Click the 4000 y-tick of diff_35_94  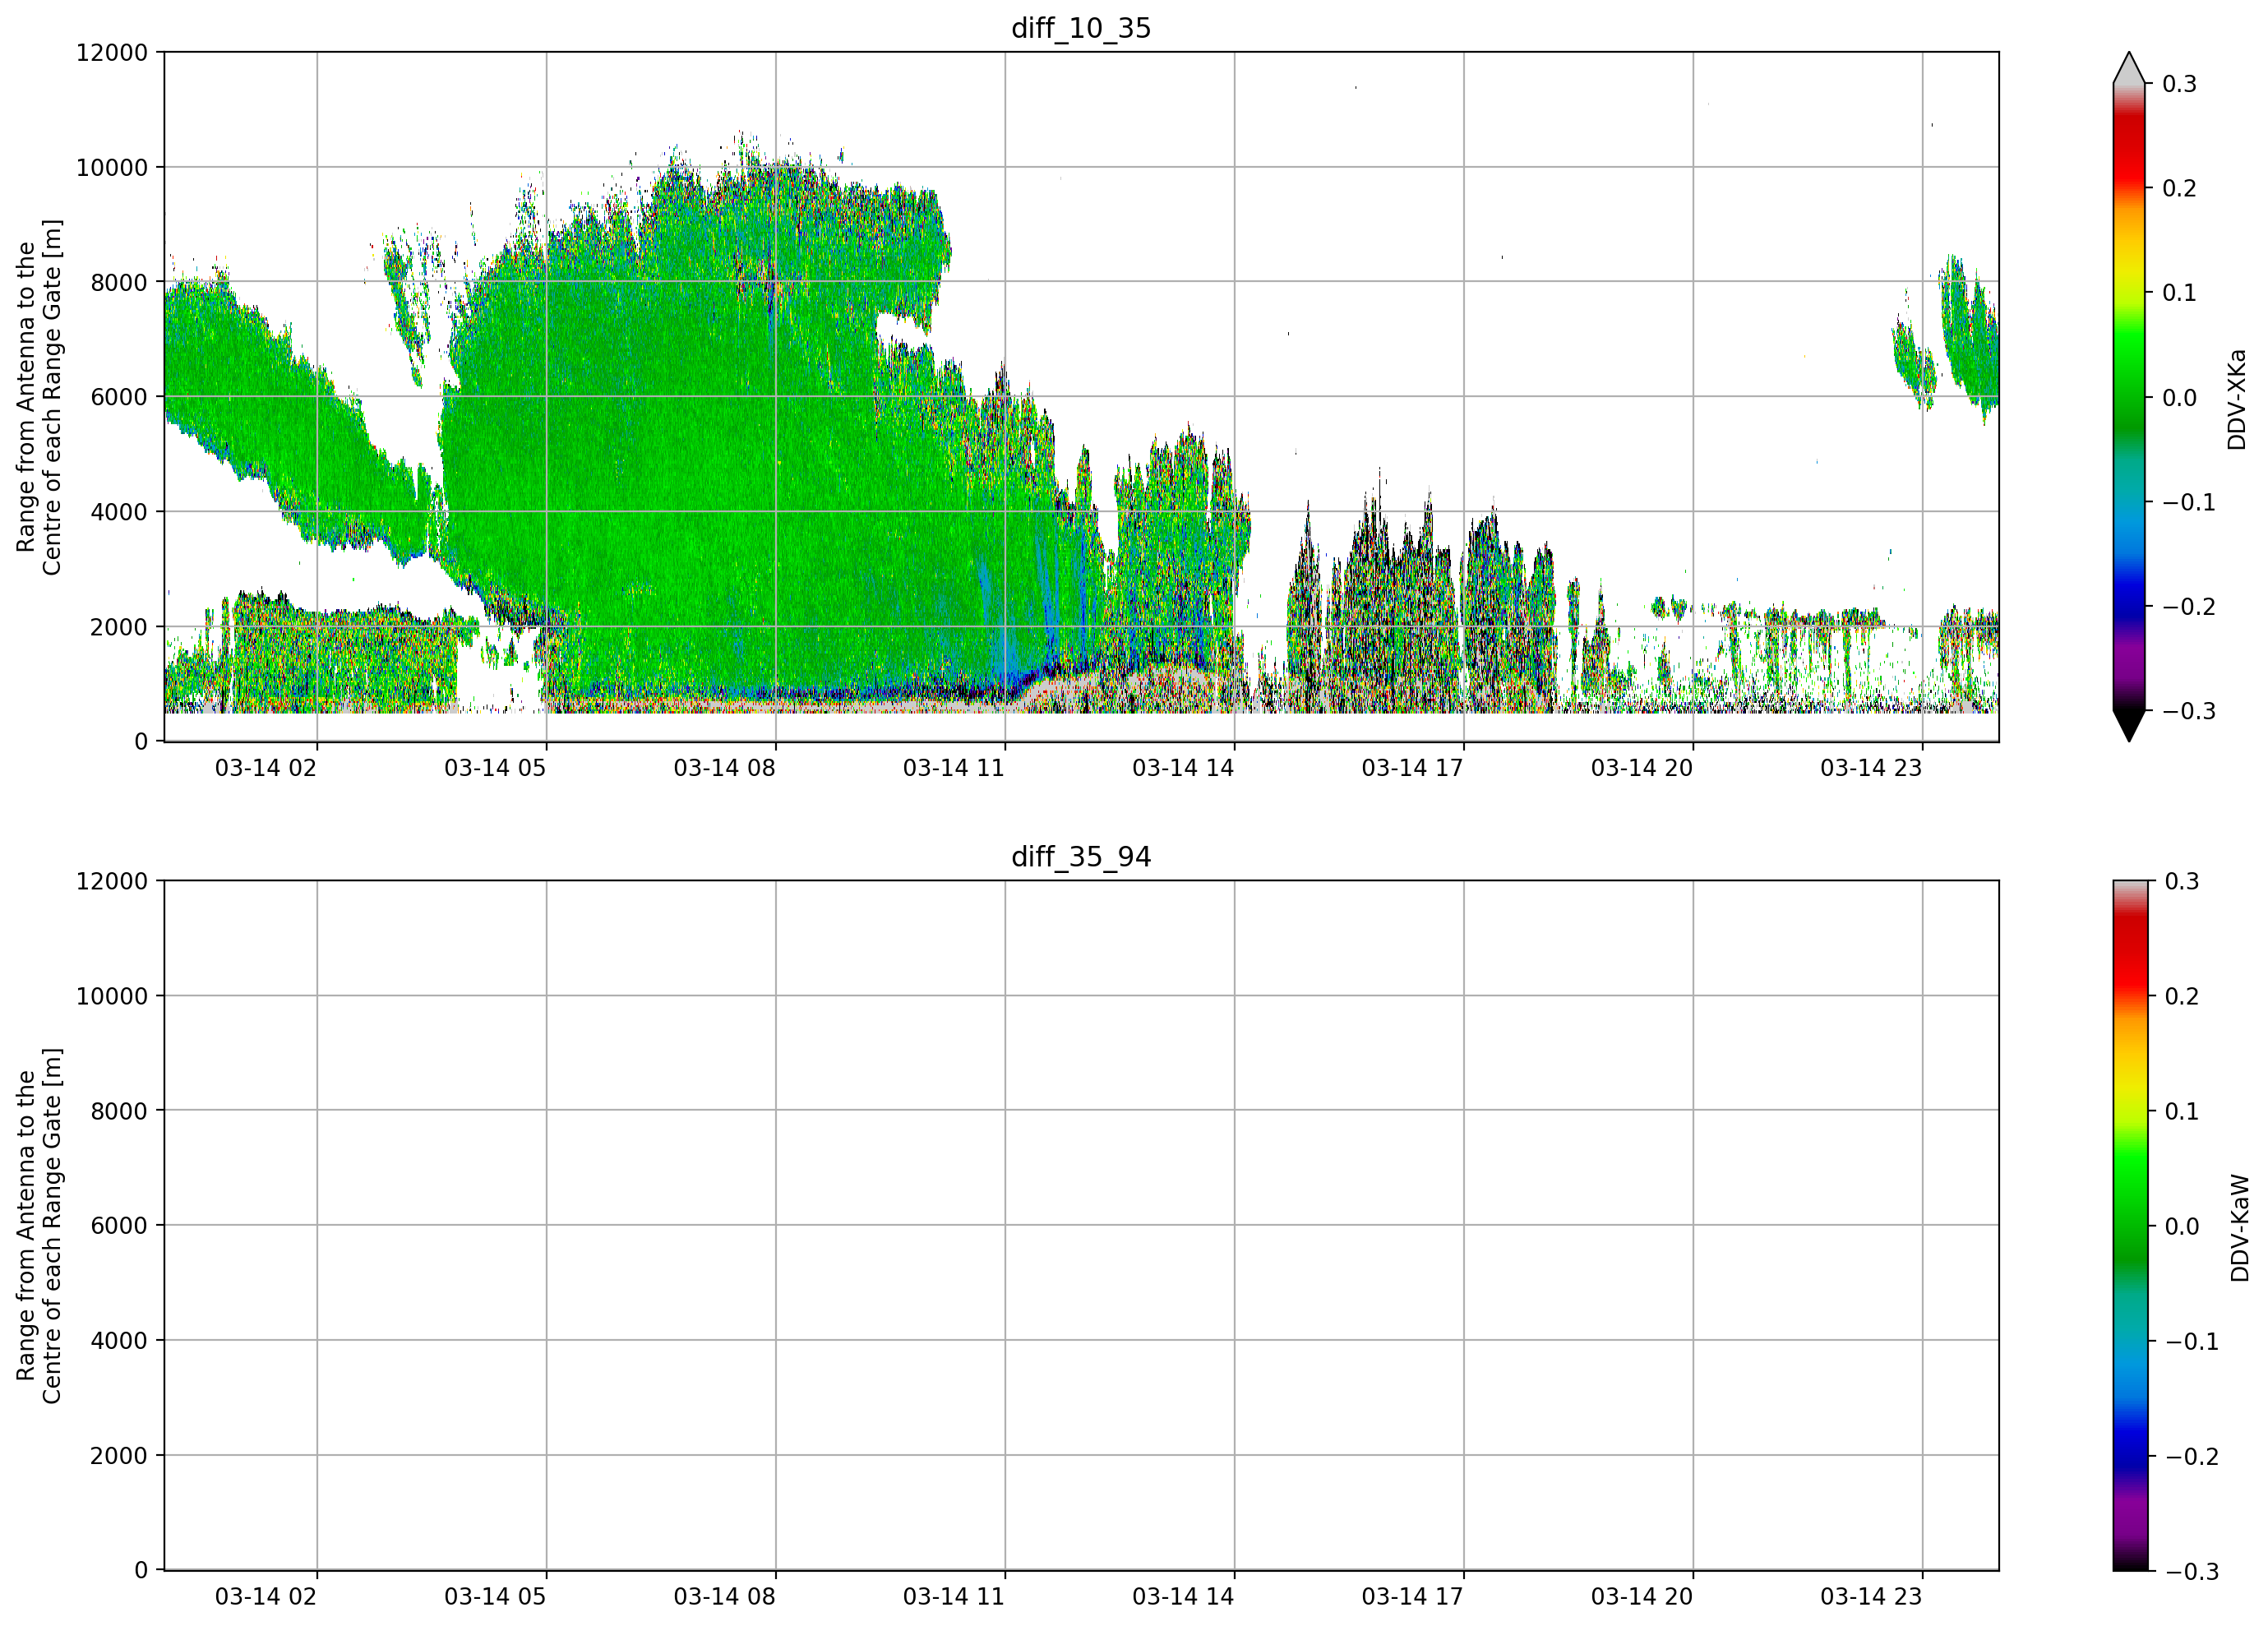pyautogui.click(x=119, y=1341)
